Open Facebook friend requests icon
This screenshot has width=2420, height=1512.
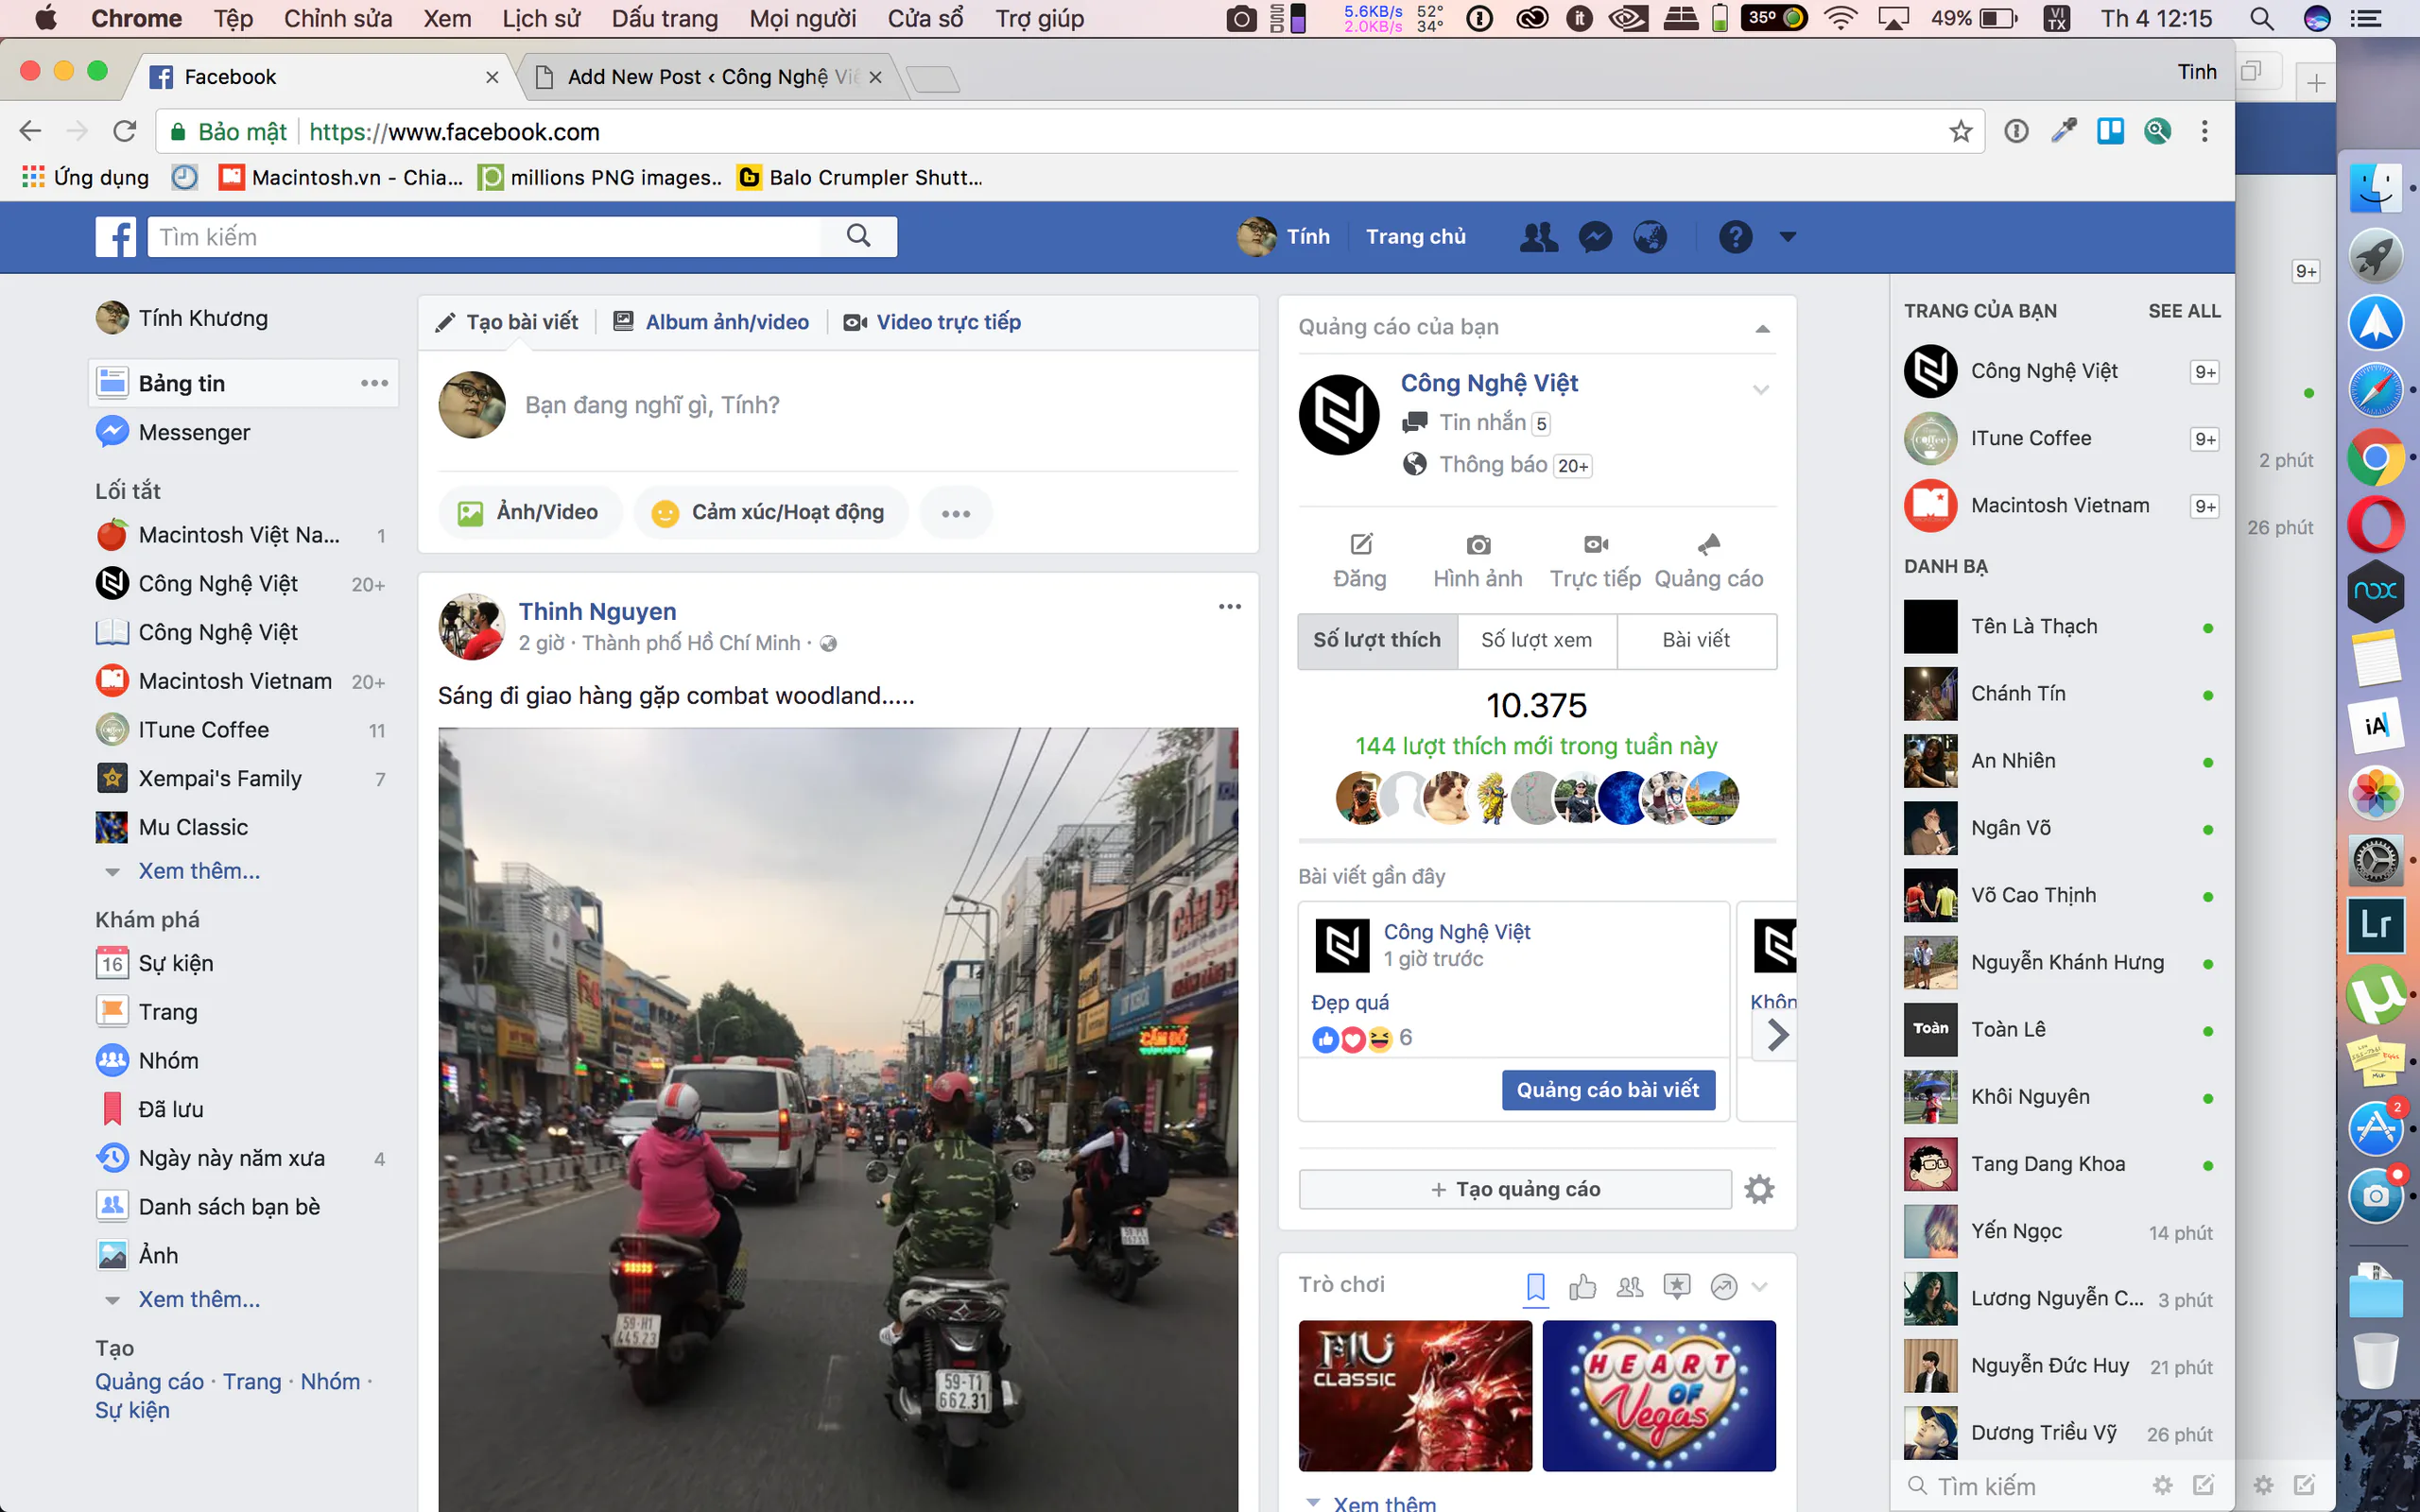coord(1539,237)
